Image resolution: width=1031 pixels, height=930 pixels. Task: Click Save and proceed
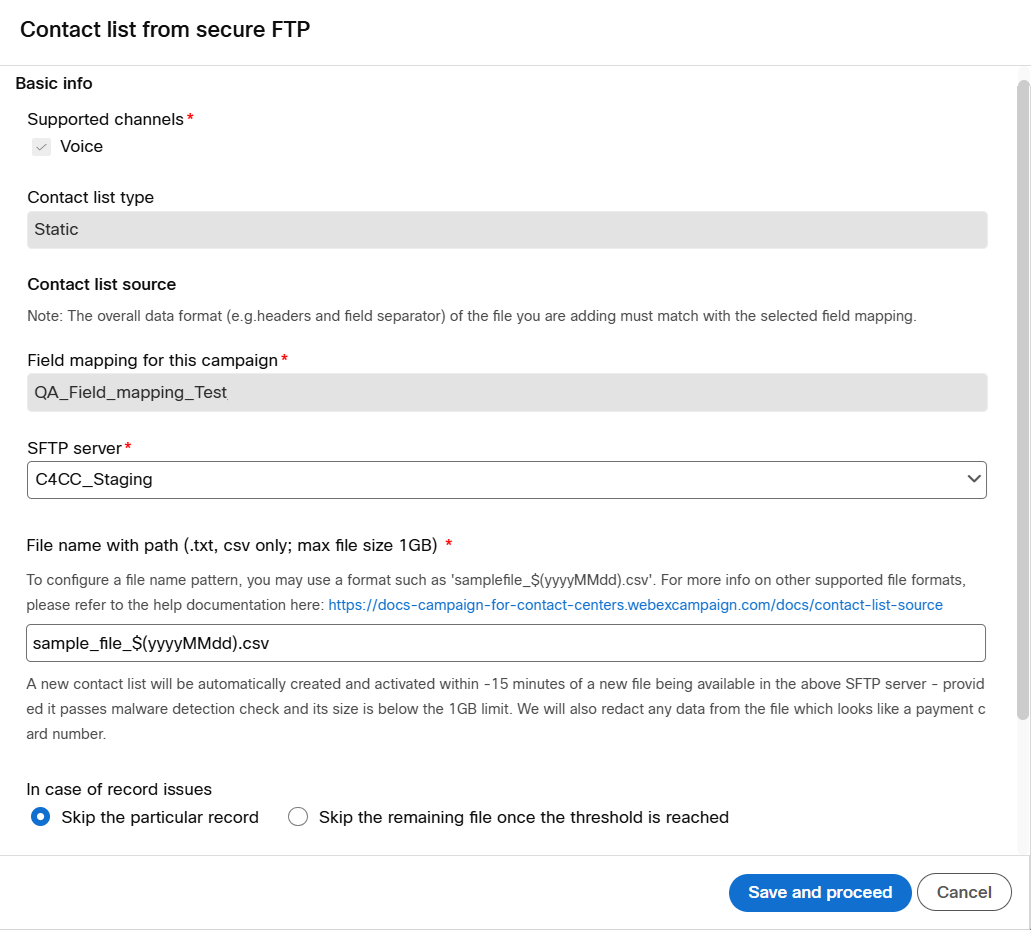(x=820, y=893)
